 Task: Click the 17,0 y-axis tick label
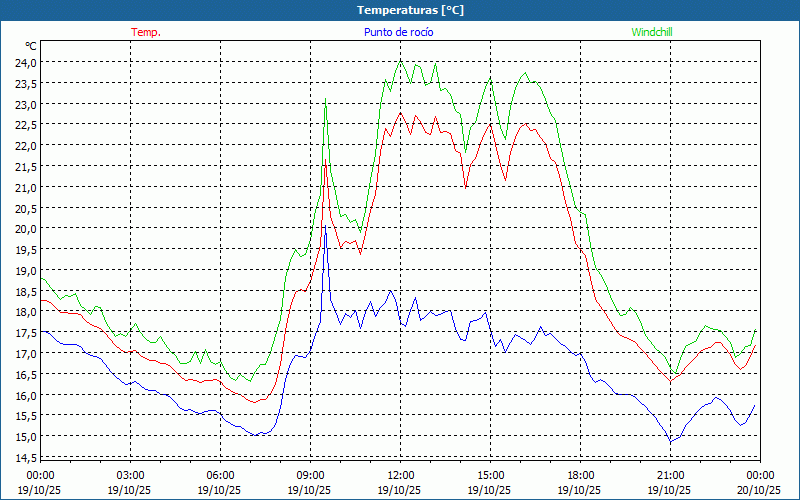pos(24,354)
